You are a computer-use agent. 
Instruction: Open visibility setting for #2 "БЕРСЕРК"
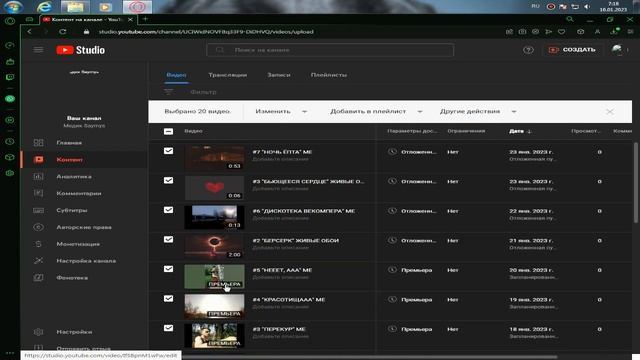click(x=412, y=240)
